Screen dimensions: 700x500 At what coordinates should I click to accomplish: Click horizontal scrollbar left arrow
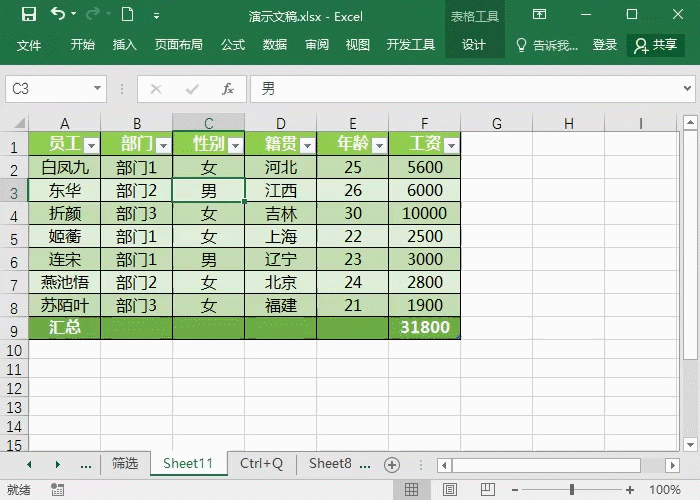(444, 466)
